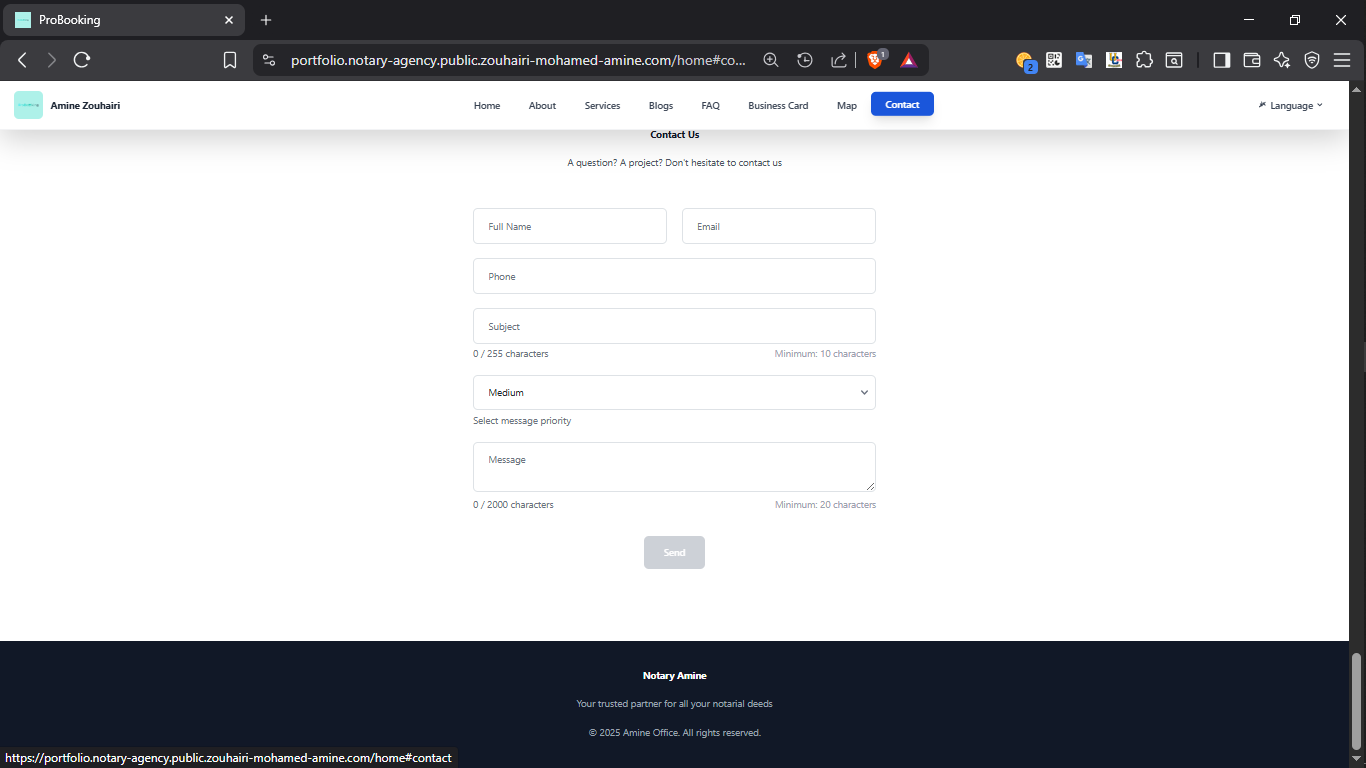Viewport: 1366px width, 768px height.
Task: Click the Contact button in navbar
Action: [901, 104]
